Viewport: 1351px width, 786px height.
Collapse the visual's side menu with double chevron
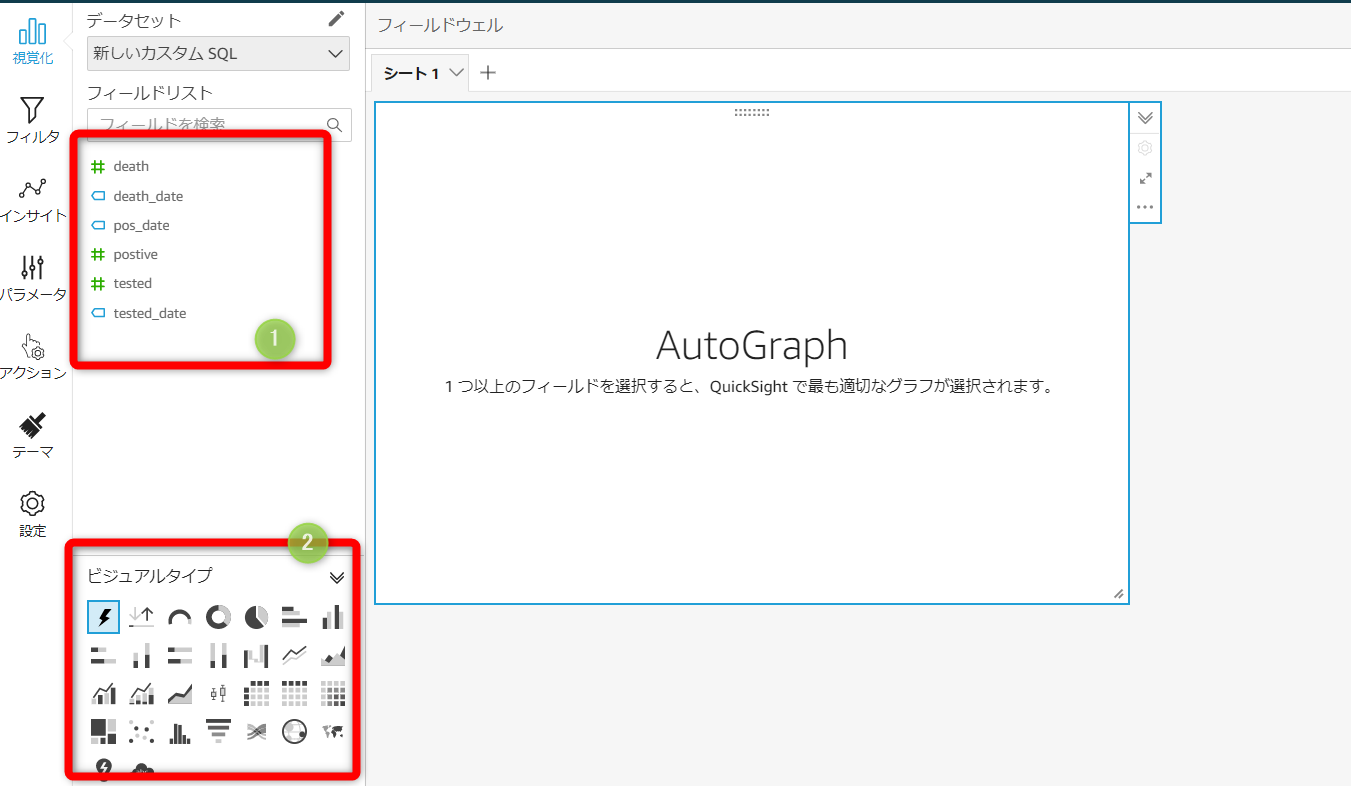click(1145, 117)
